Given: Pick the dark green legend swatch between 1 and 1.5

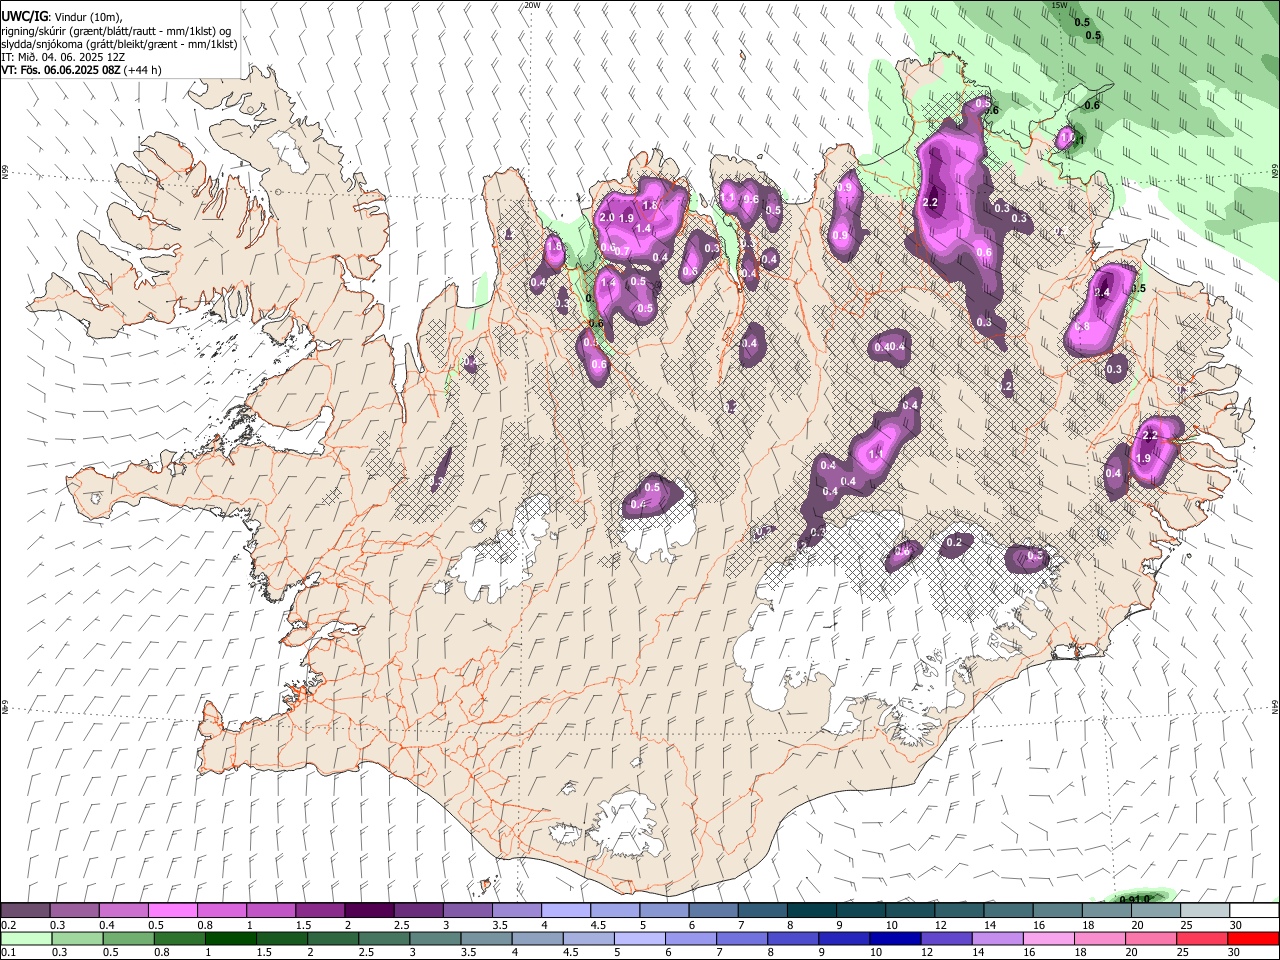Looking at the screenshot, I should tap(231, 939).
